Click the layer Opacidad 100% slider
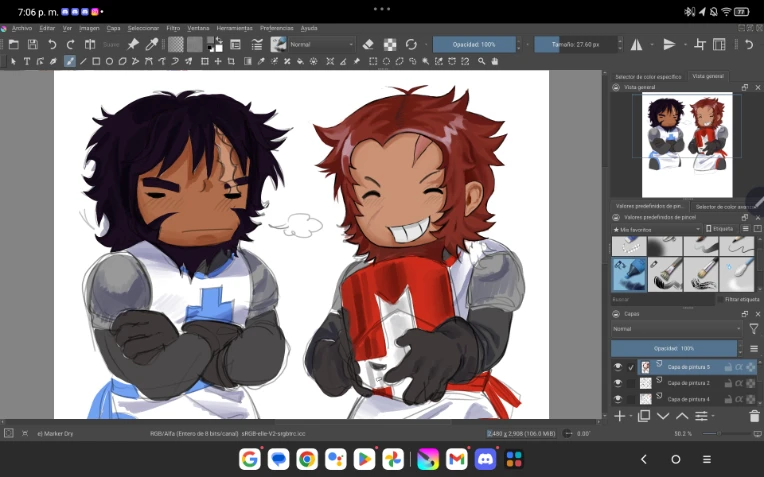This screenshot has height=477, width=764. coord(674,348)
